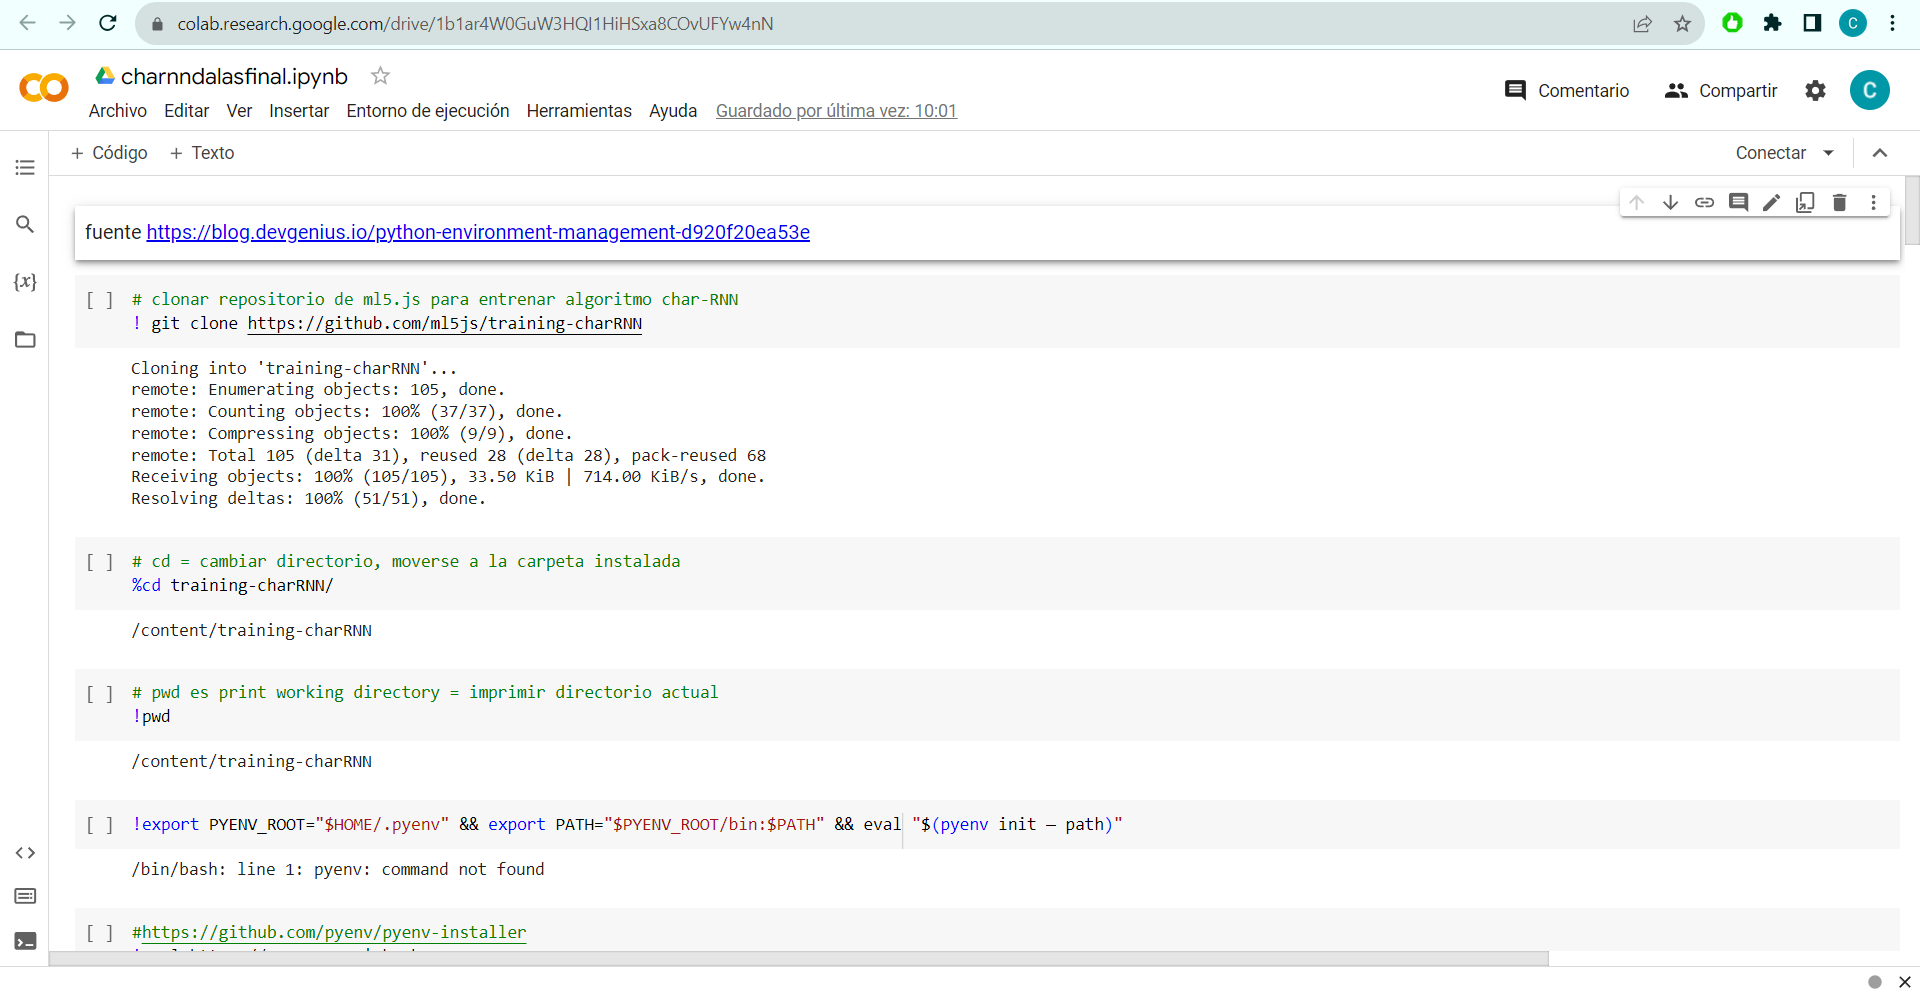Viewport: 1920px width, 993px height.
Task: Open Archivo menu
Action: pyautogui.click(x=118, y=111)
